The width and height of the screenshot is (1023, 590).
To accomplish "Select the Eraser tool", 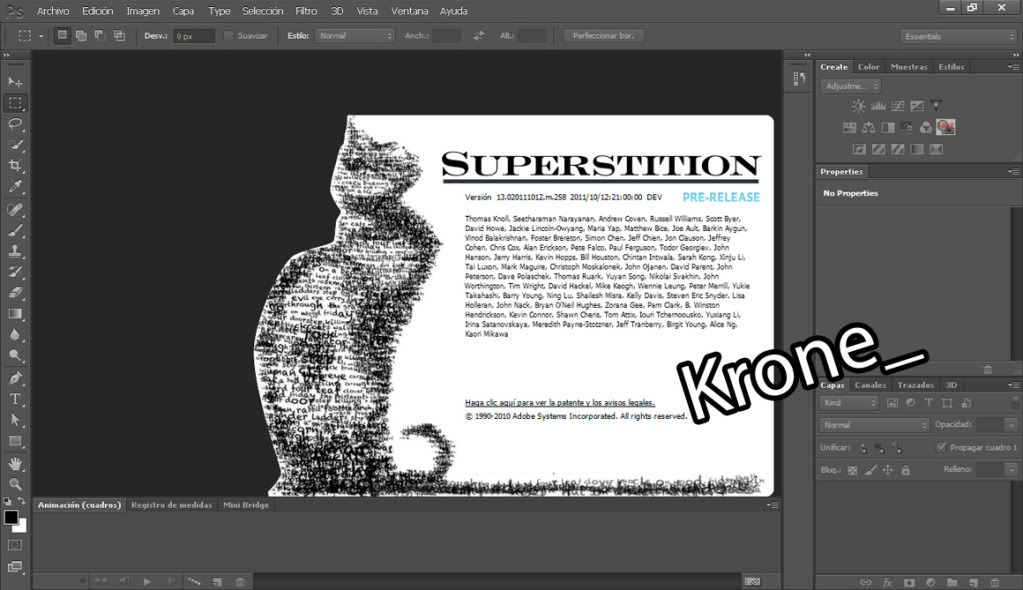I will [15, 293].
